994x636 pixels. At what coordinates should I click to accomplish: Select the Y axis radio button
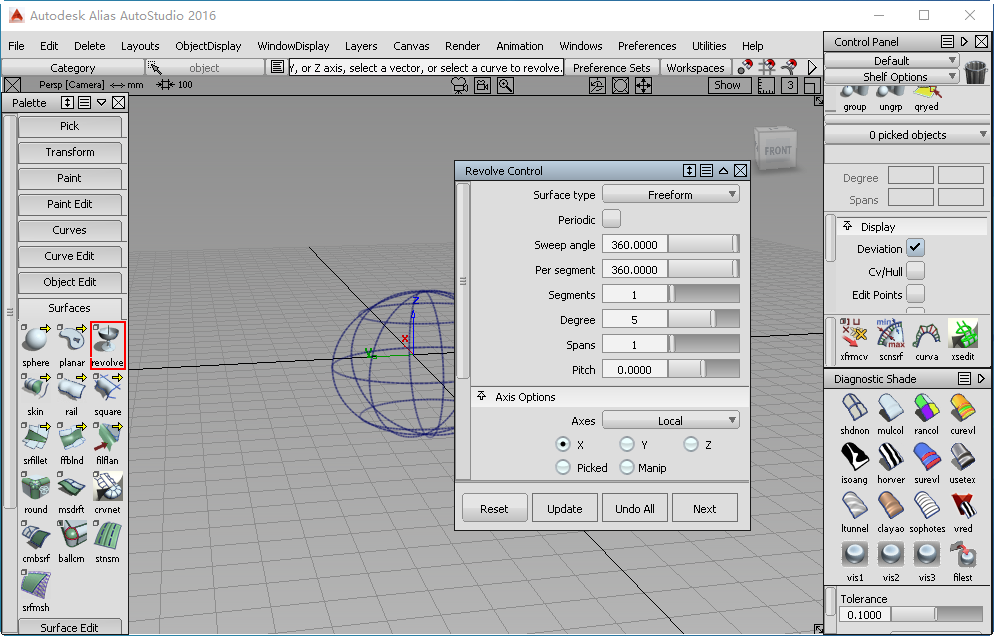[626, 444]
